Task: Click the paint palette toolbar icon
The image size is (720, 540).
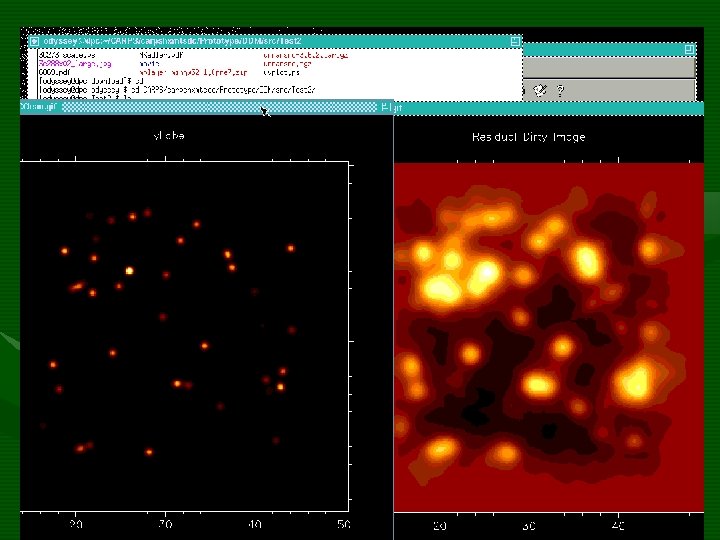Action: pyautogui.click(x=540, y=90)
